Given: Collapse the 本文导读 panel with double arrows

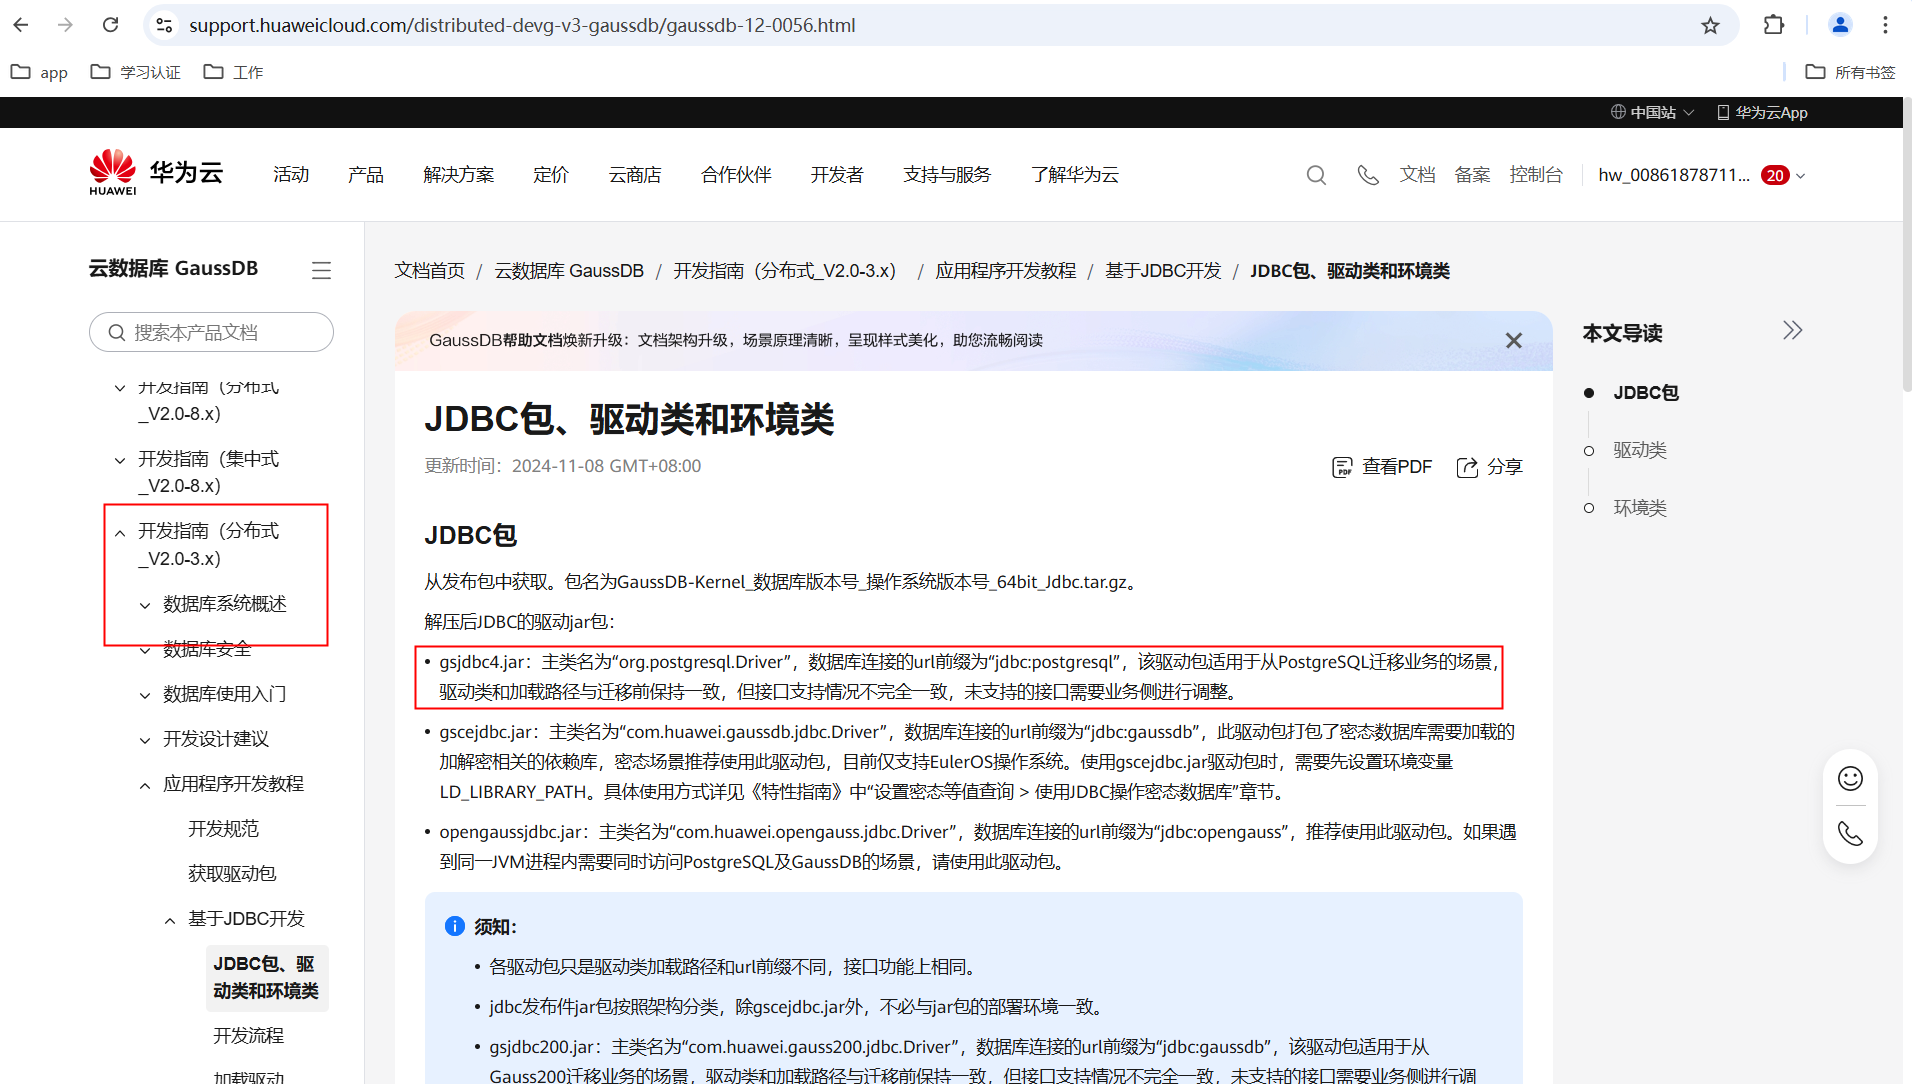Looking at the screenshot, I should [1792, 331].
